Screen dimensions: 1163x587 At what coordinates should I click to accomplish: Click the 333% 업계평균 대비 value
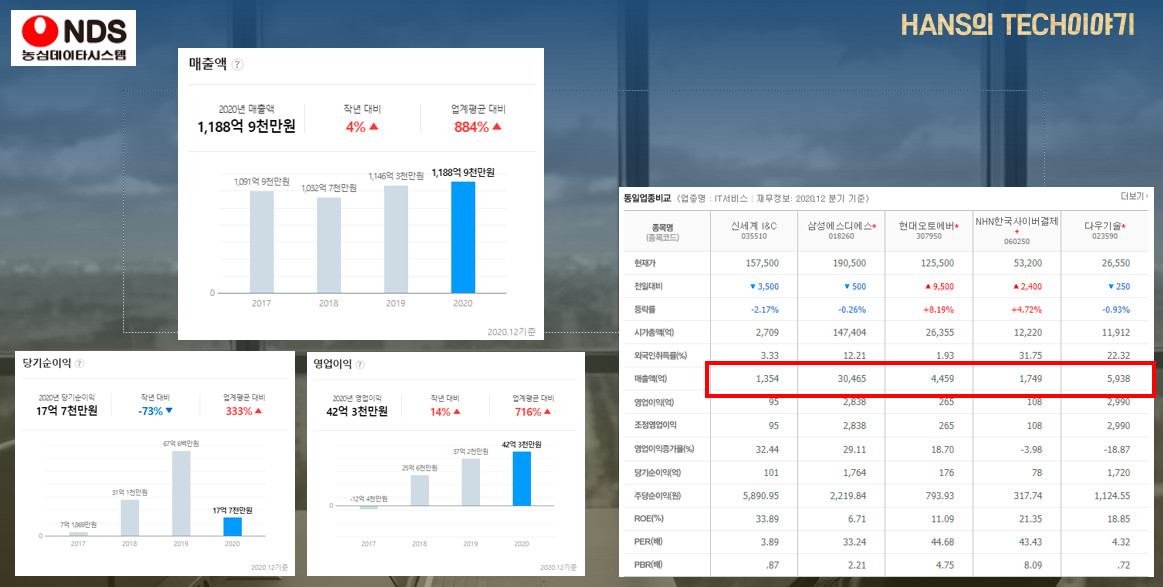tap(244, 411)
